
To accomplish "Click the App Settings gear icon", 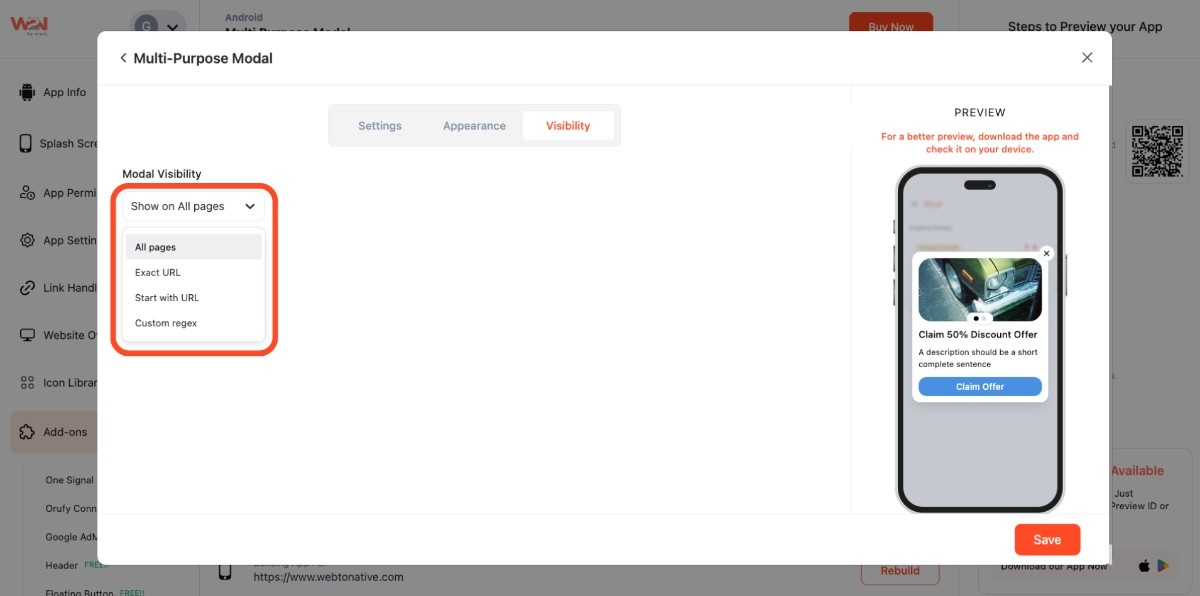I will tap(27, 240).
